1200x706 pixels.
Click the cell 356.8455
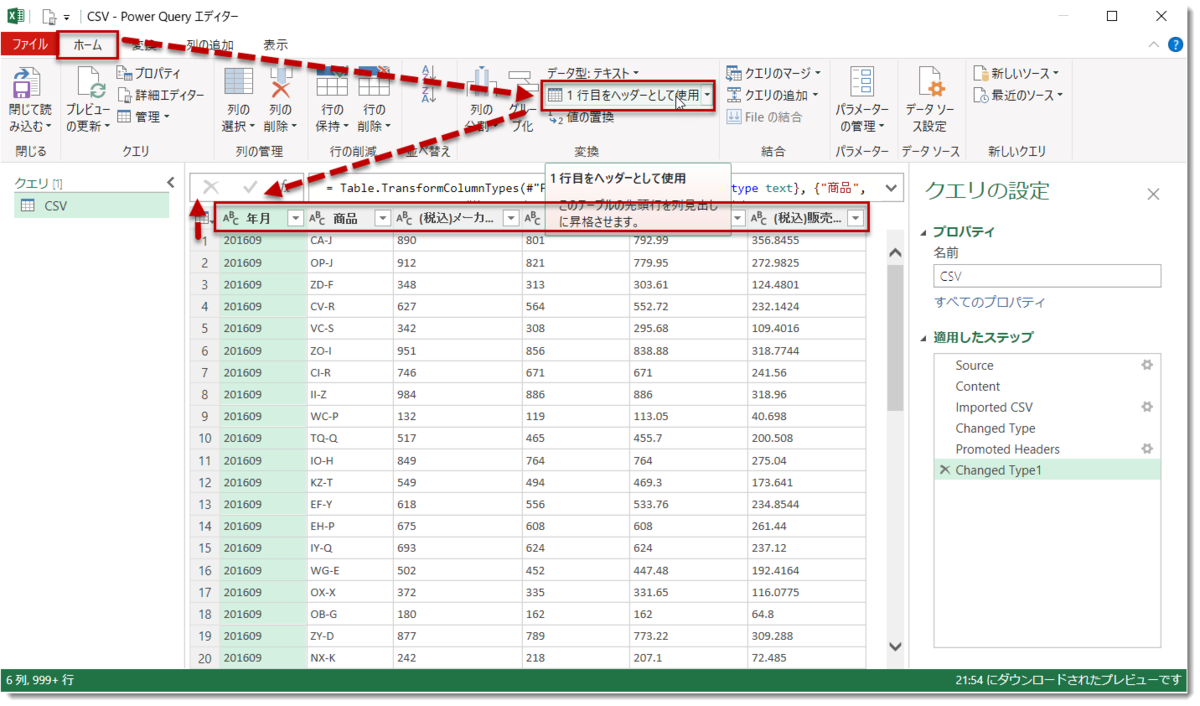(806, 240)
